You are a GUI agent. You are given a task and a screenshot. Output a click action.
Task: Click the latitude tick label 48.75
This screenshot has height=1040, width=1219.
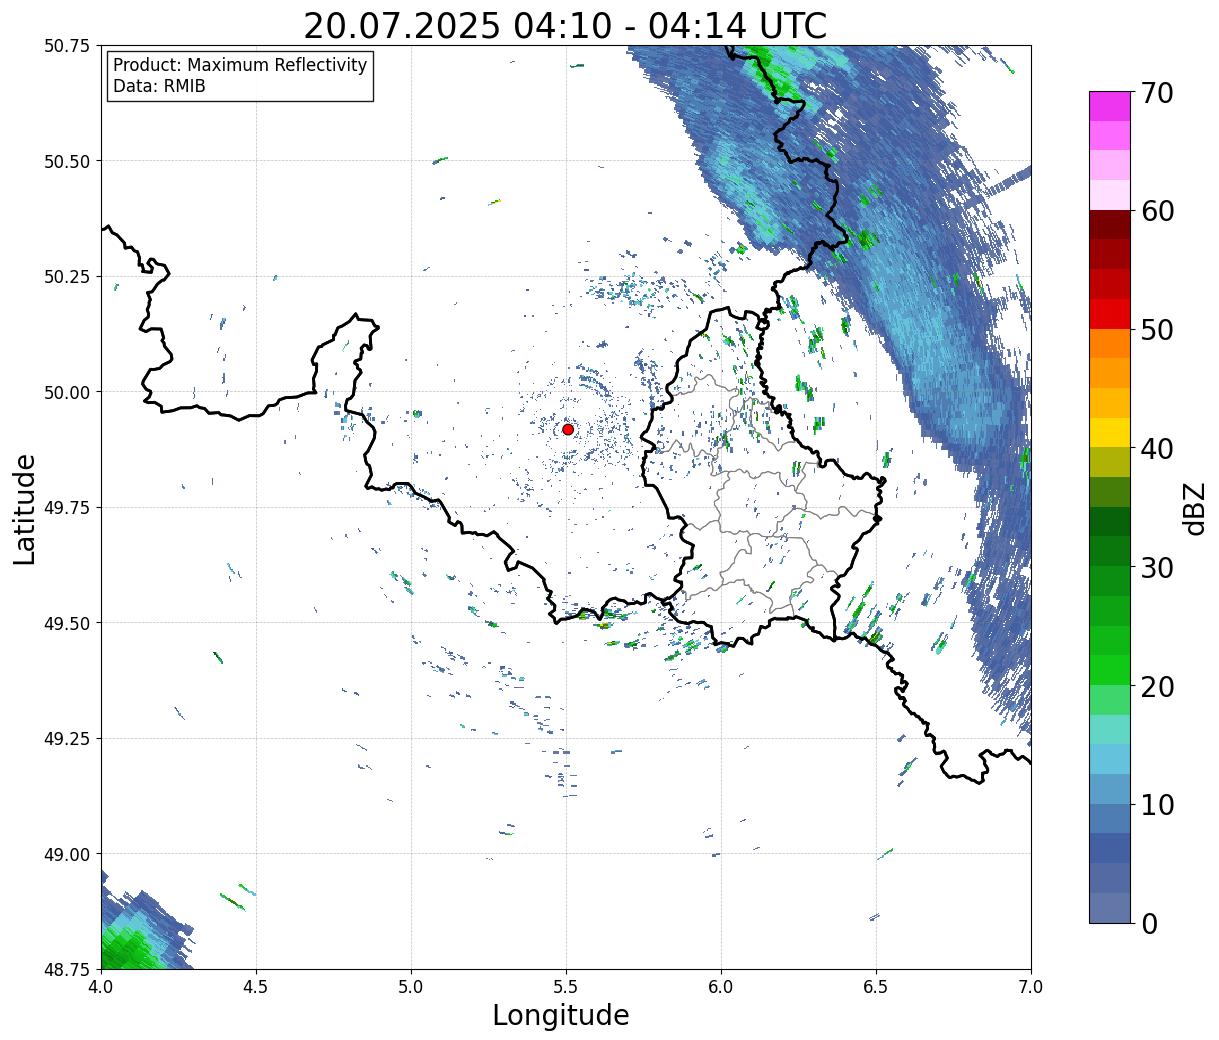[x=67, y=969]
